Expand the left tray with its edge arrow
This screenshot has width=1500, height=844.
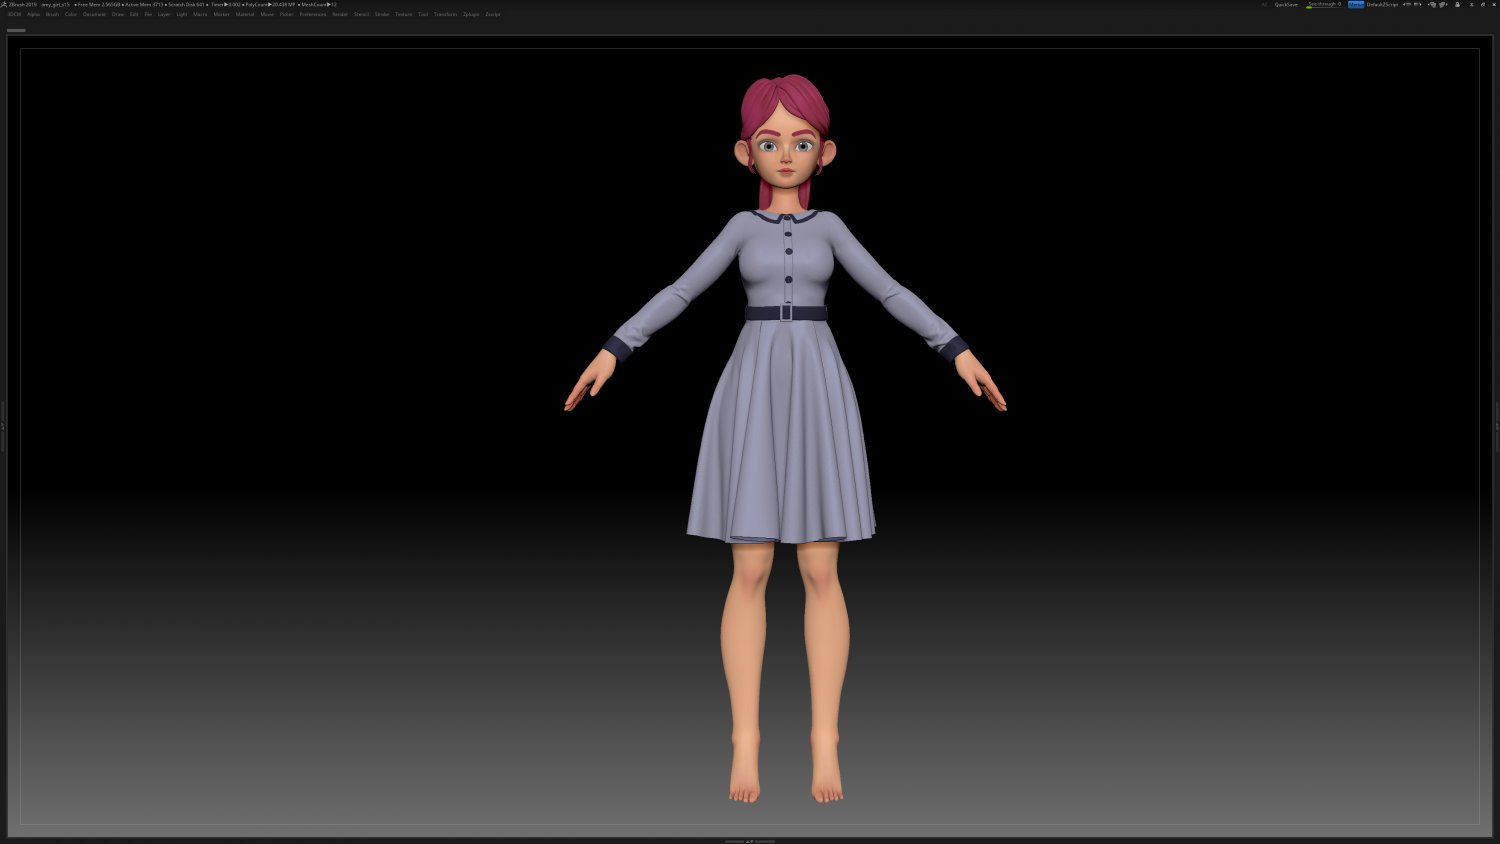point(4,425)
